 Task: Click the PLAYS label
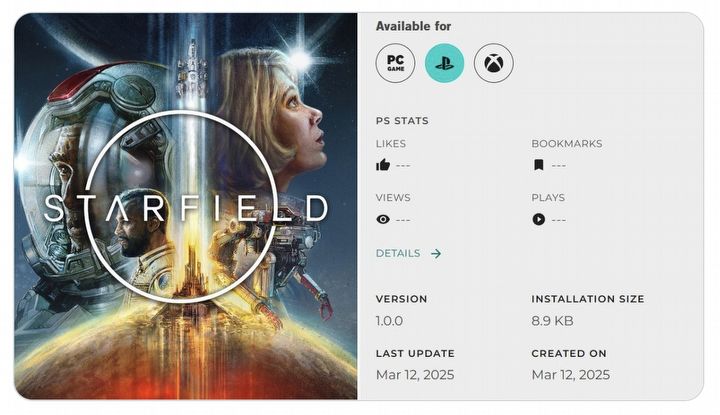[x=548, y=198]
